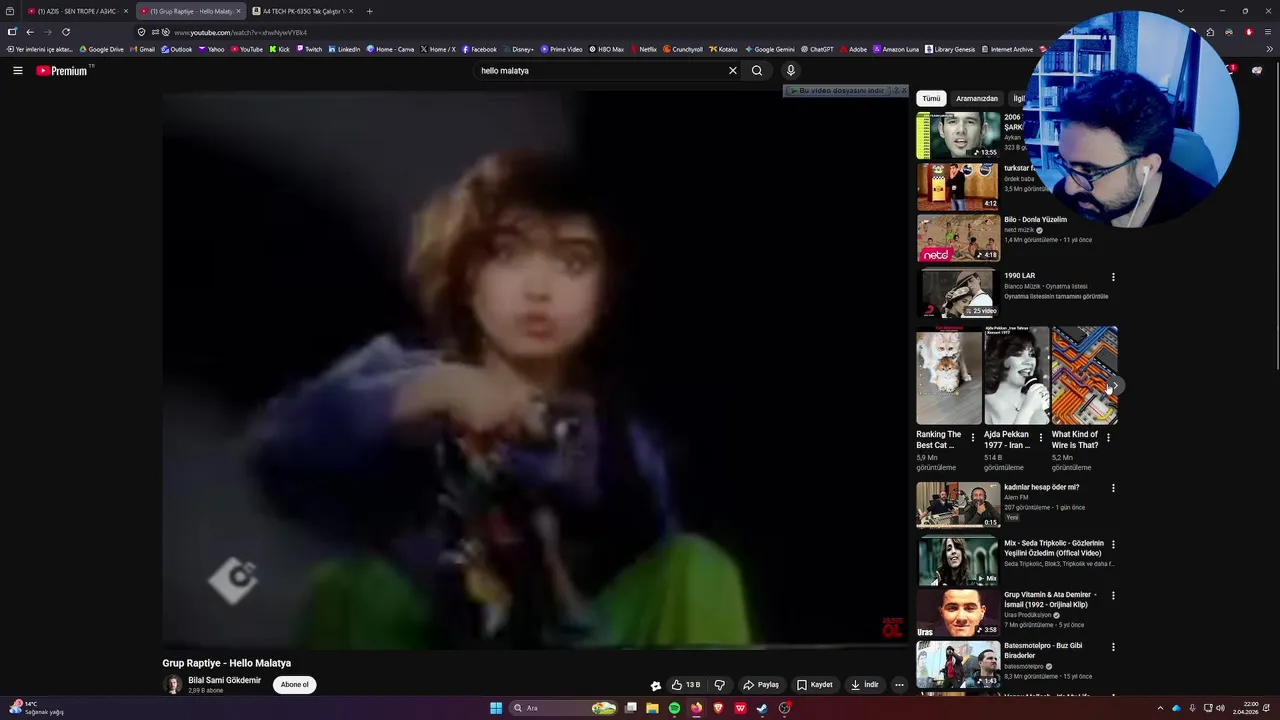The image size is (1280, 720).
Task: Open options for Seda Tripkolic mix
Action: (1113, 545)
